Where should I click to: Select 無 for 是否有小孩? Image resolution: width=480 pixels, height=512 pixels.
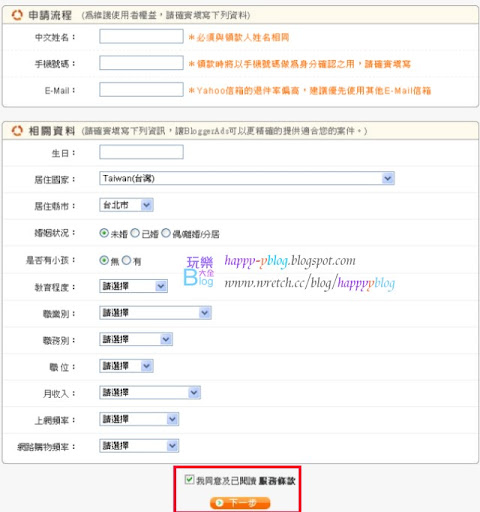tap(104, 260)
